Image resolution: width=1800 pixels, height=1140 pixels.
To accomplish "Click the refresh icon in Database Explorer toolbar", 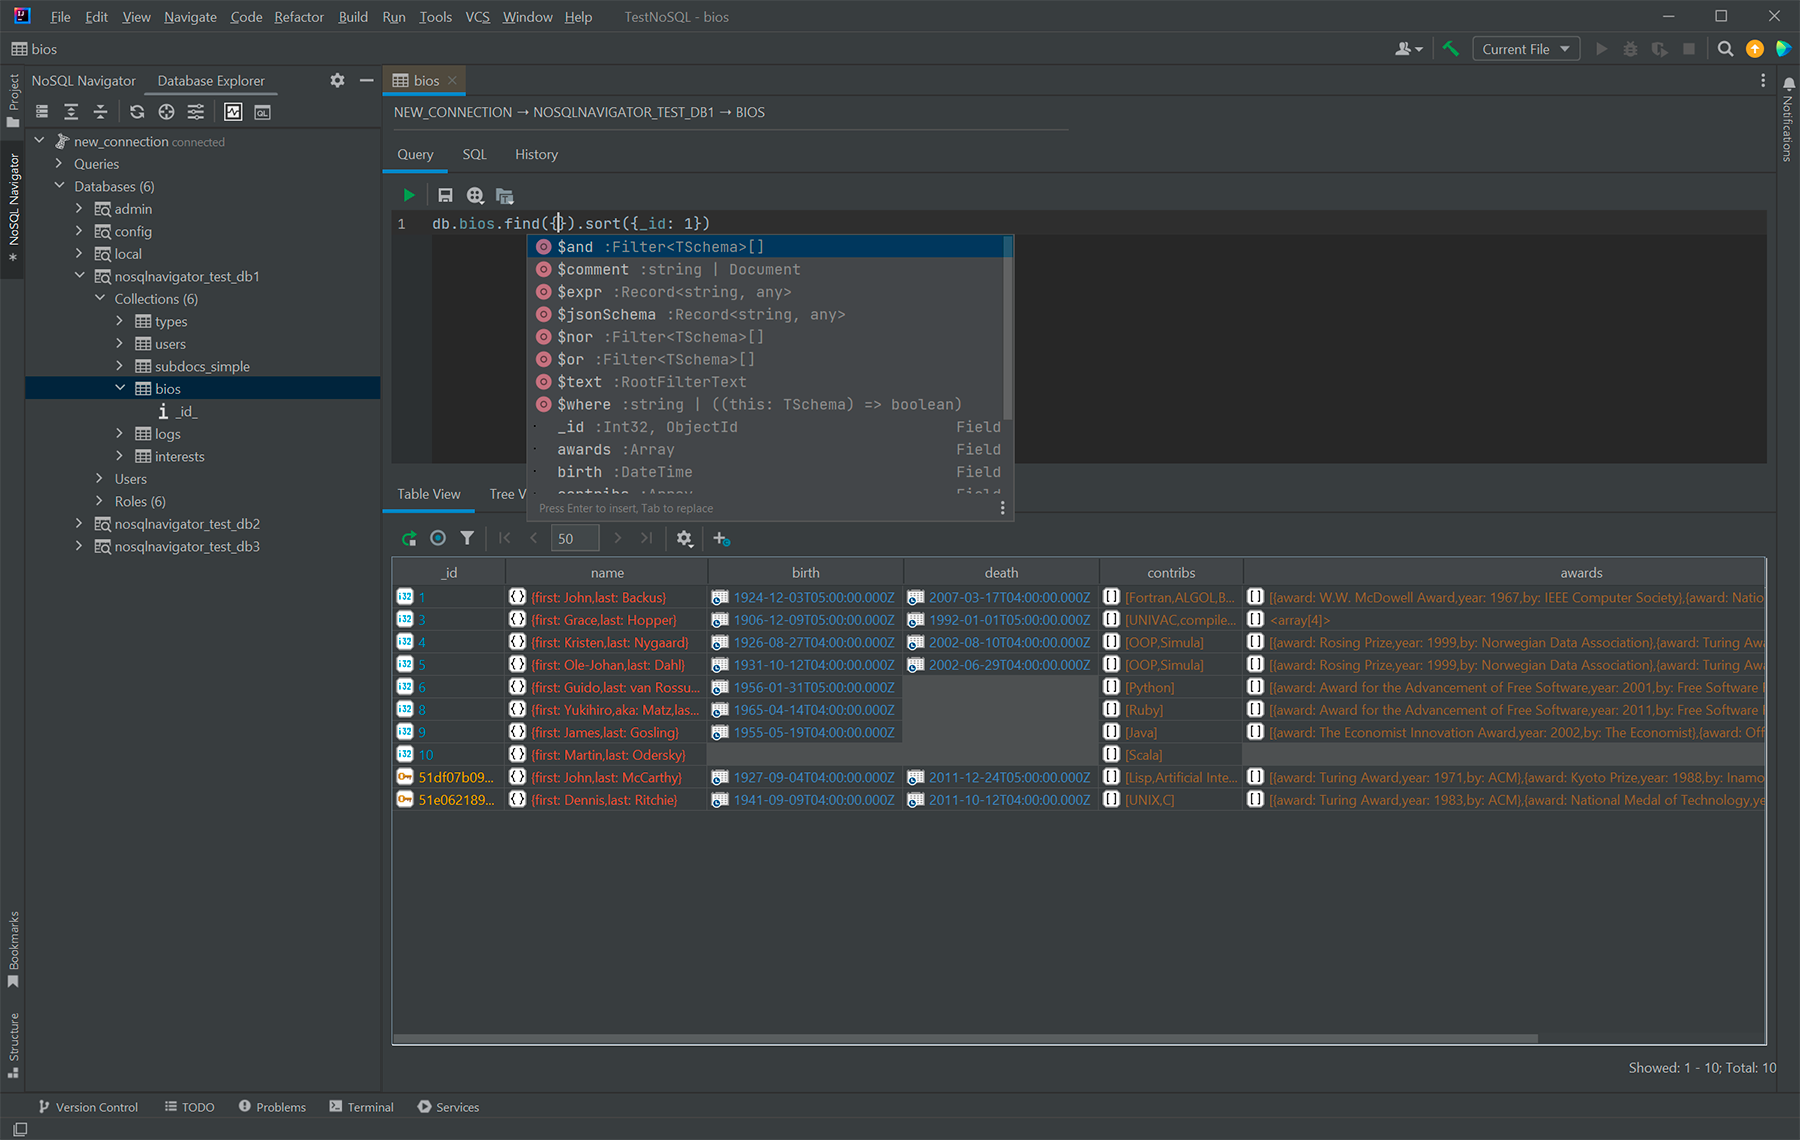I will [x=137, y=112].
